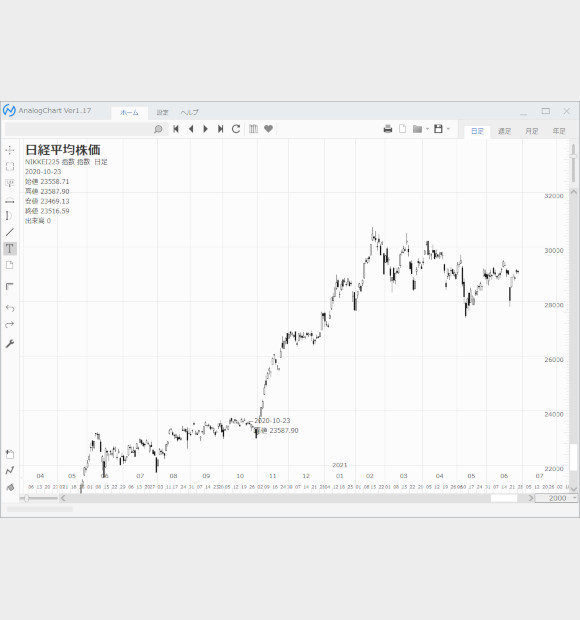580x620 pixels.
Task: Click the zoom slider at bottom left
Action: [x=39, y=498]
